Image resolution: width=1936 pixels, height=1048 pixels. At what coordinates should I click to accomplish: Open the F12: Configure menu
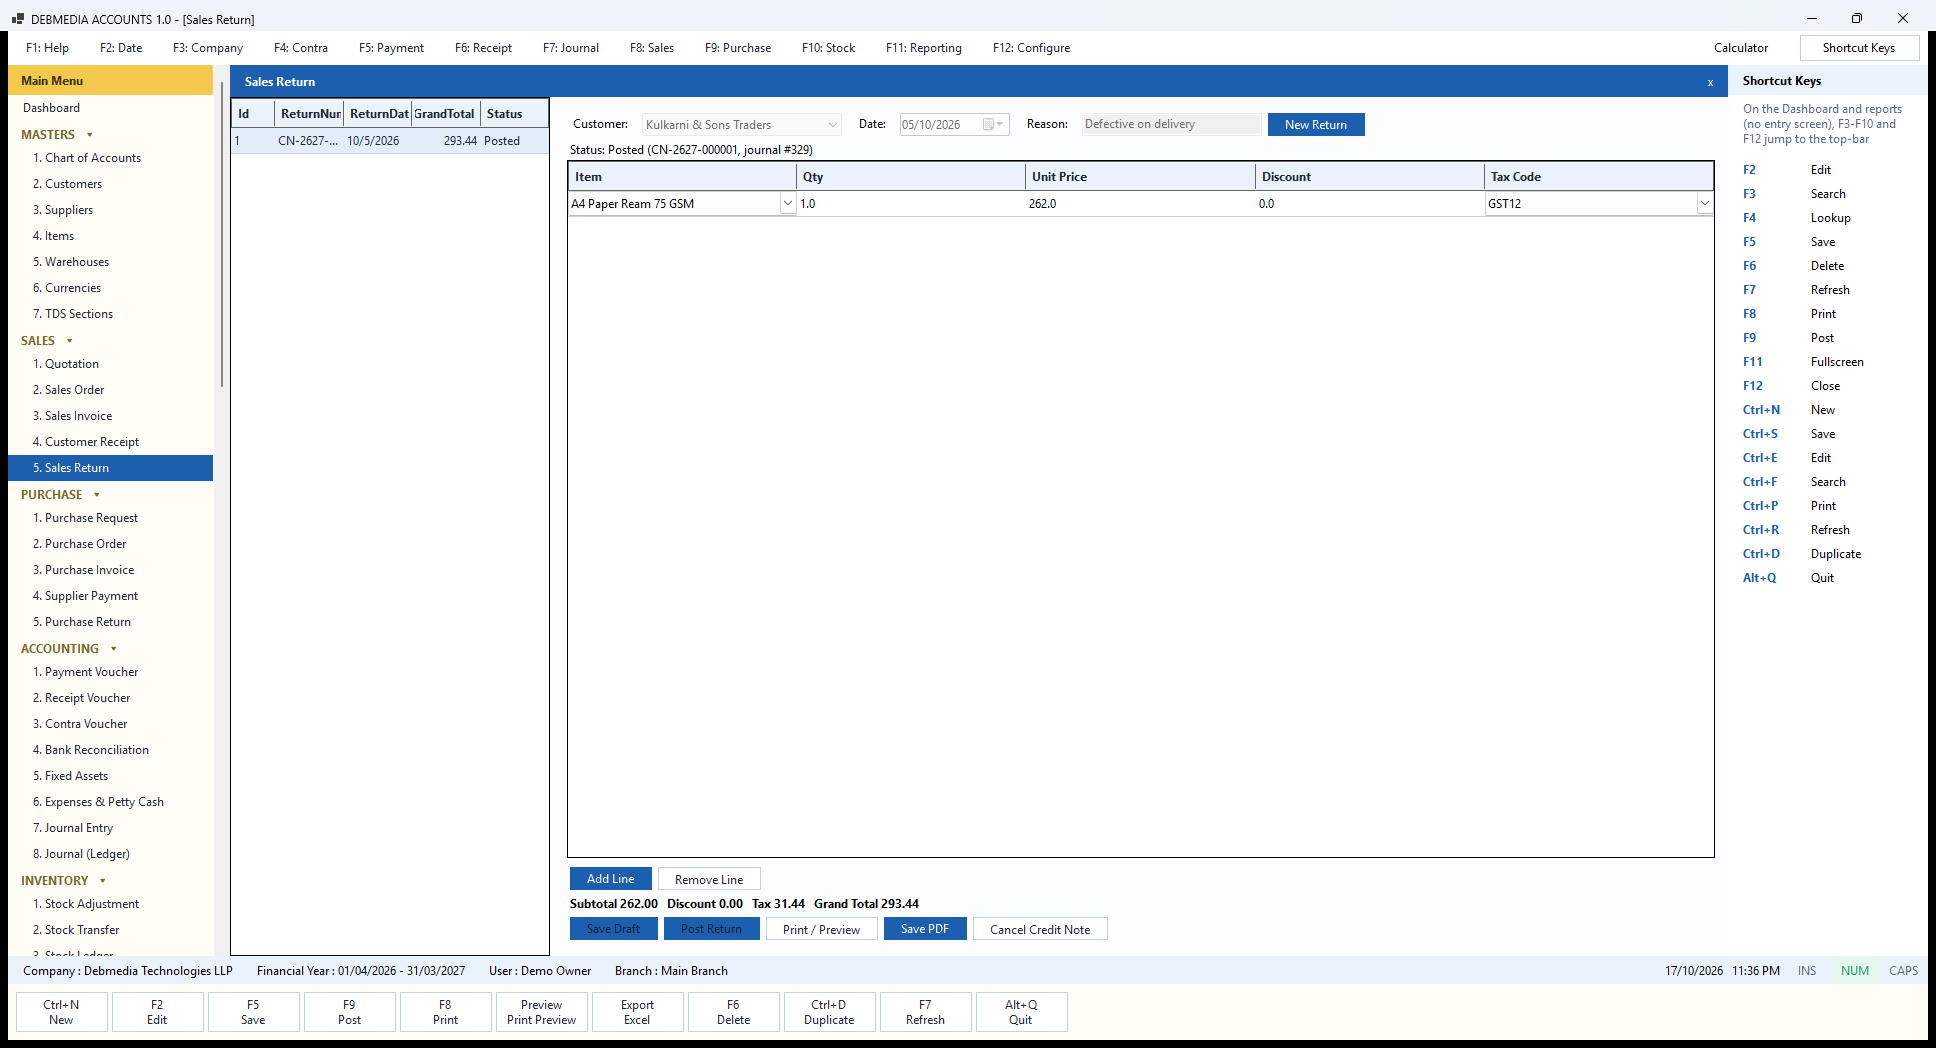1031,48
